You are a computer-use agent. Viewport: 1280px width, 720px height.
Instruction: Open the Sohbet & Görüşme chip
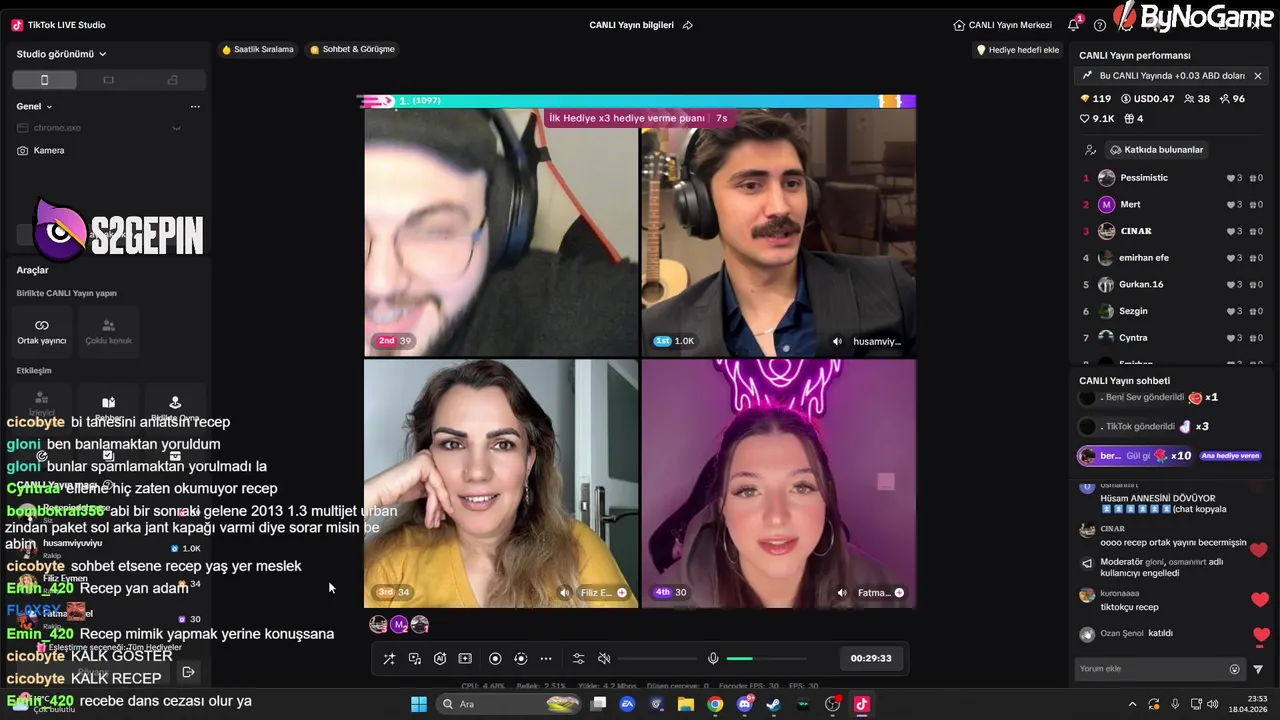[352, 49]
